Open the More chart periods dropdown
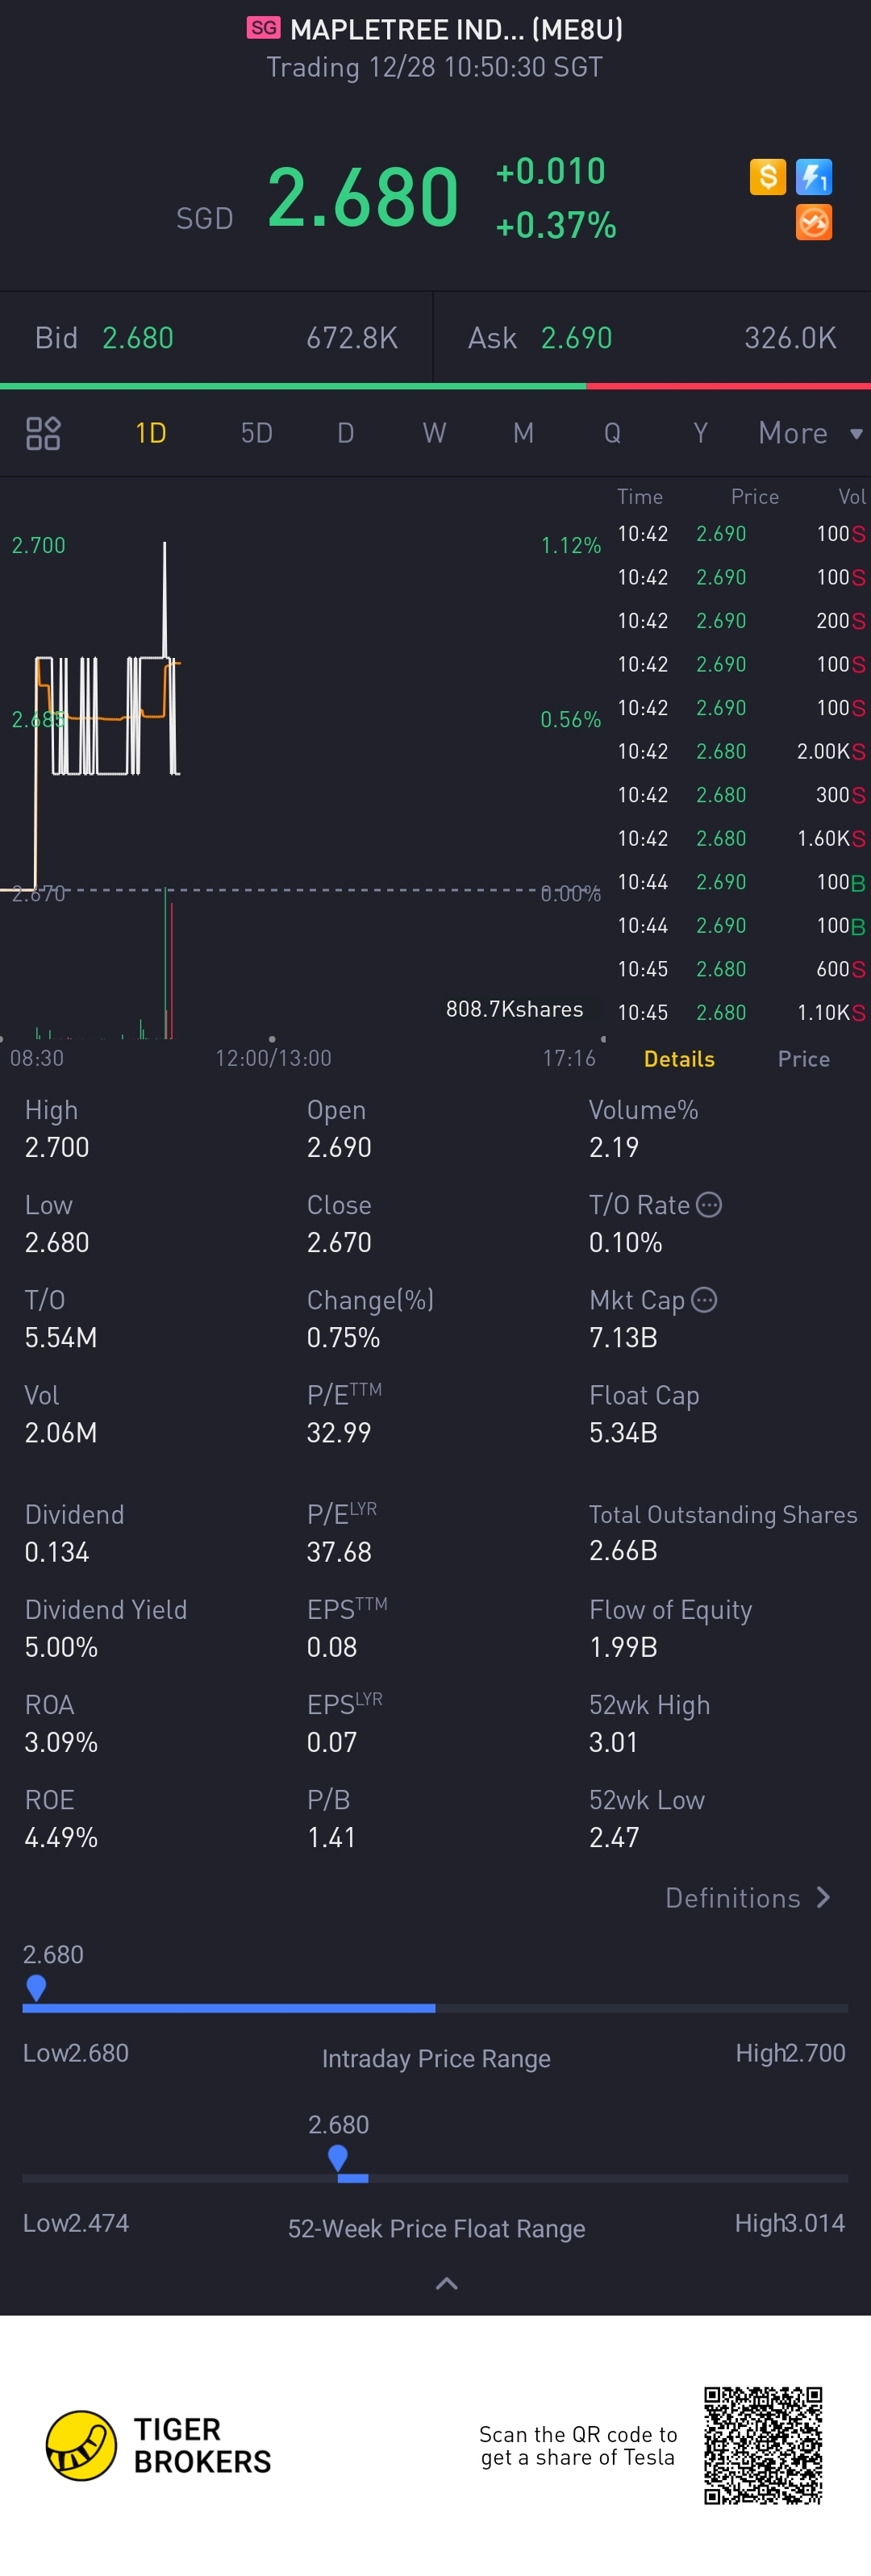The height and width of the screenshot is (2576, 871). (x=810, y=433)
